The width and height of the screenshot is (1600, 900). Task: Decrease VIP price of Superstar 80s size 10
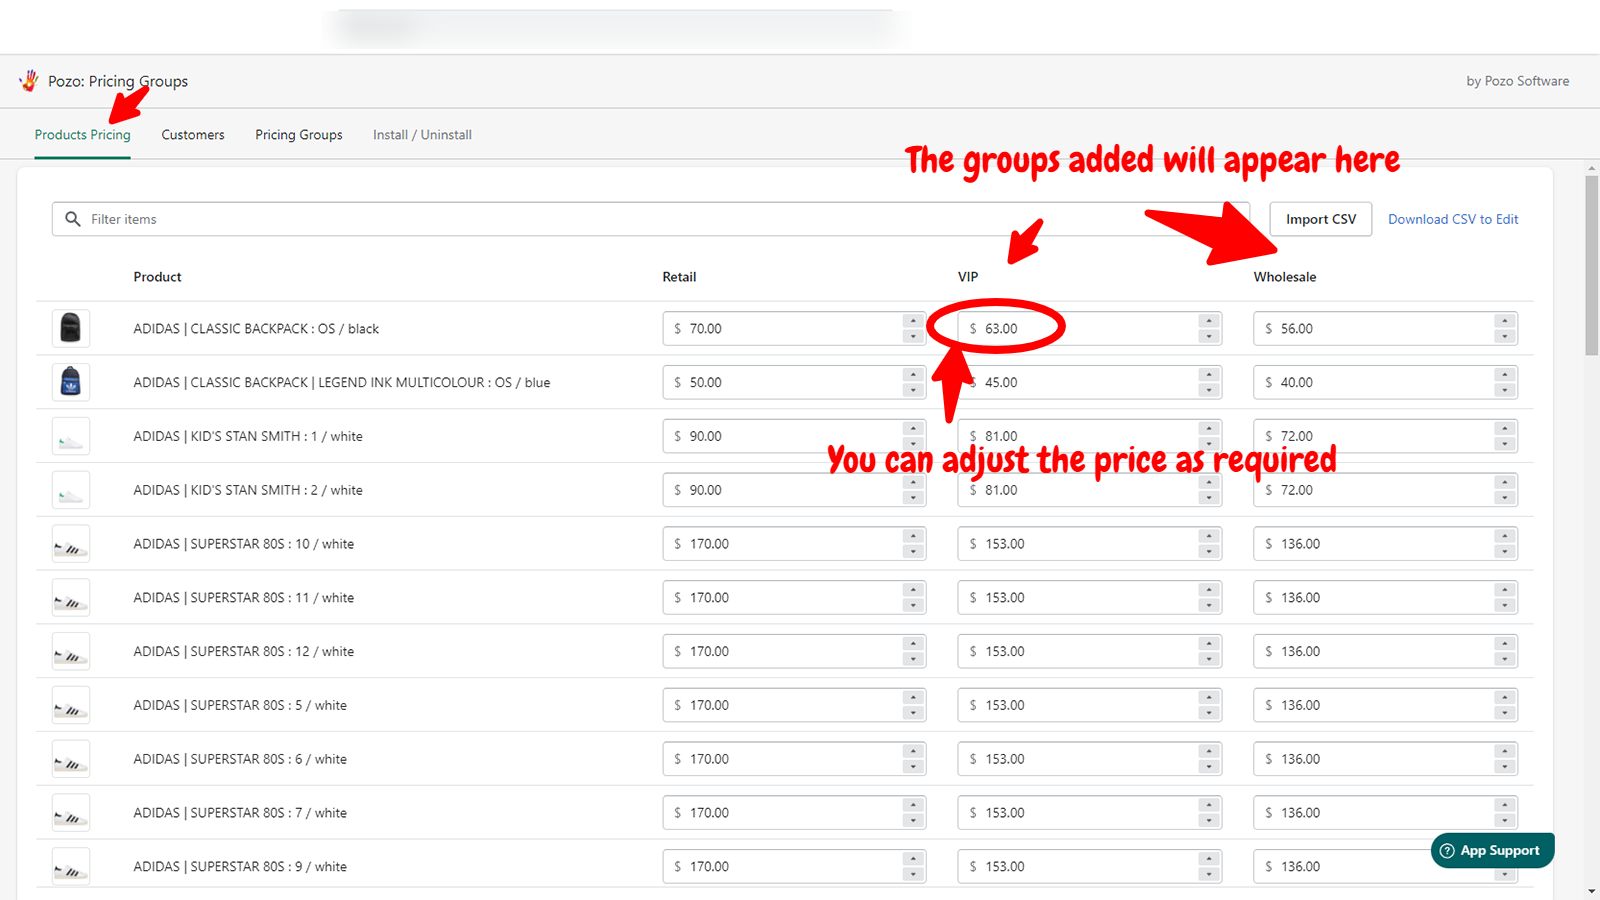tap(1209, 552)
